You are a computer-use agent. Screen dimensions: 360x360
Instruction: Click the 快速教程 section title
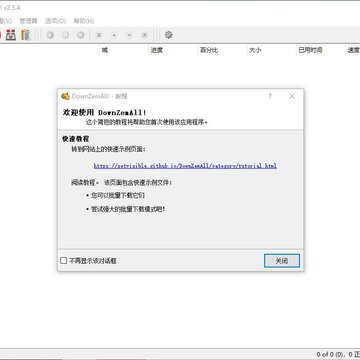(76, 139)
